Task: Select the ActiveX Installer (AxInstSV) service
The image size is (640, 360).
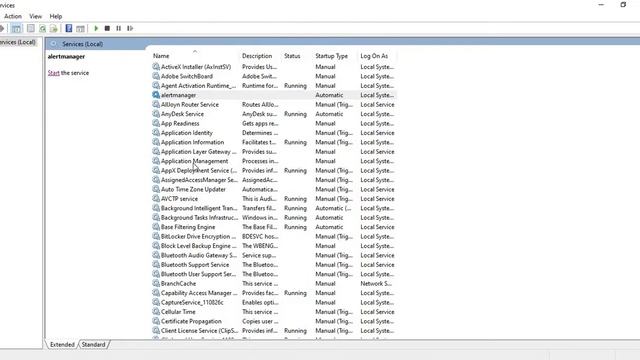Action: tap(273, 67)
